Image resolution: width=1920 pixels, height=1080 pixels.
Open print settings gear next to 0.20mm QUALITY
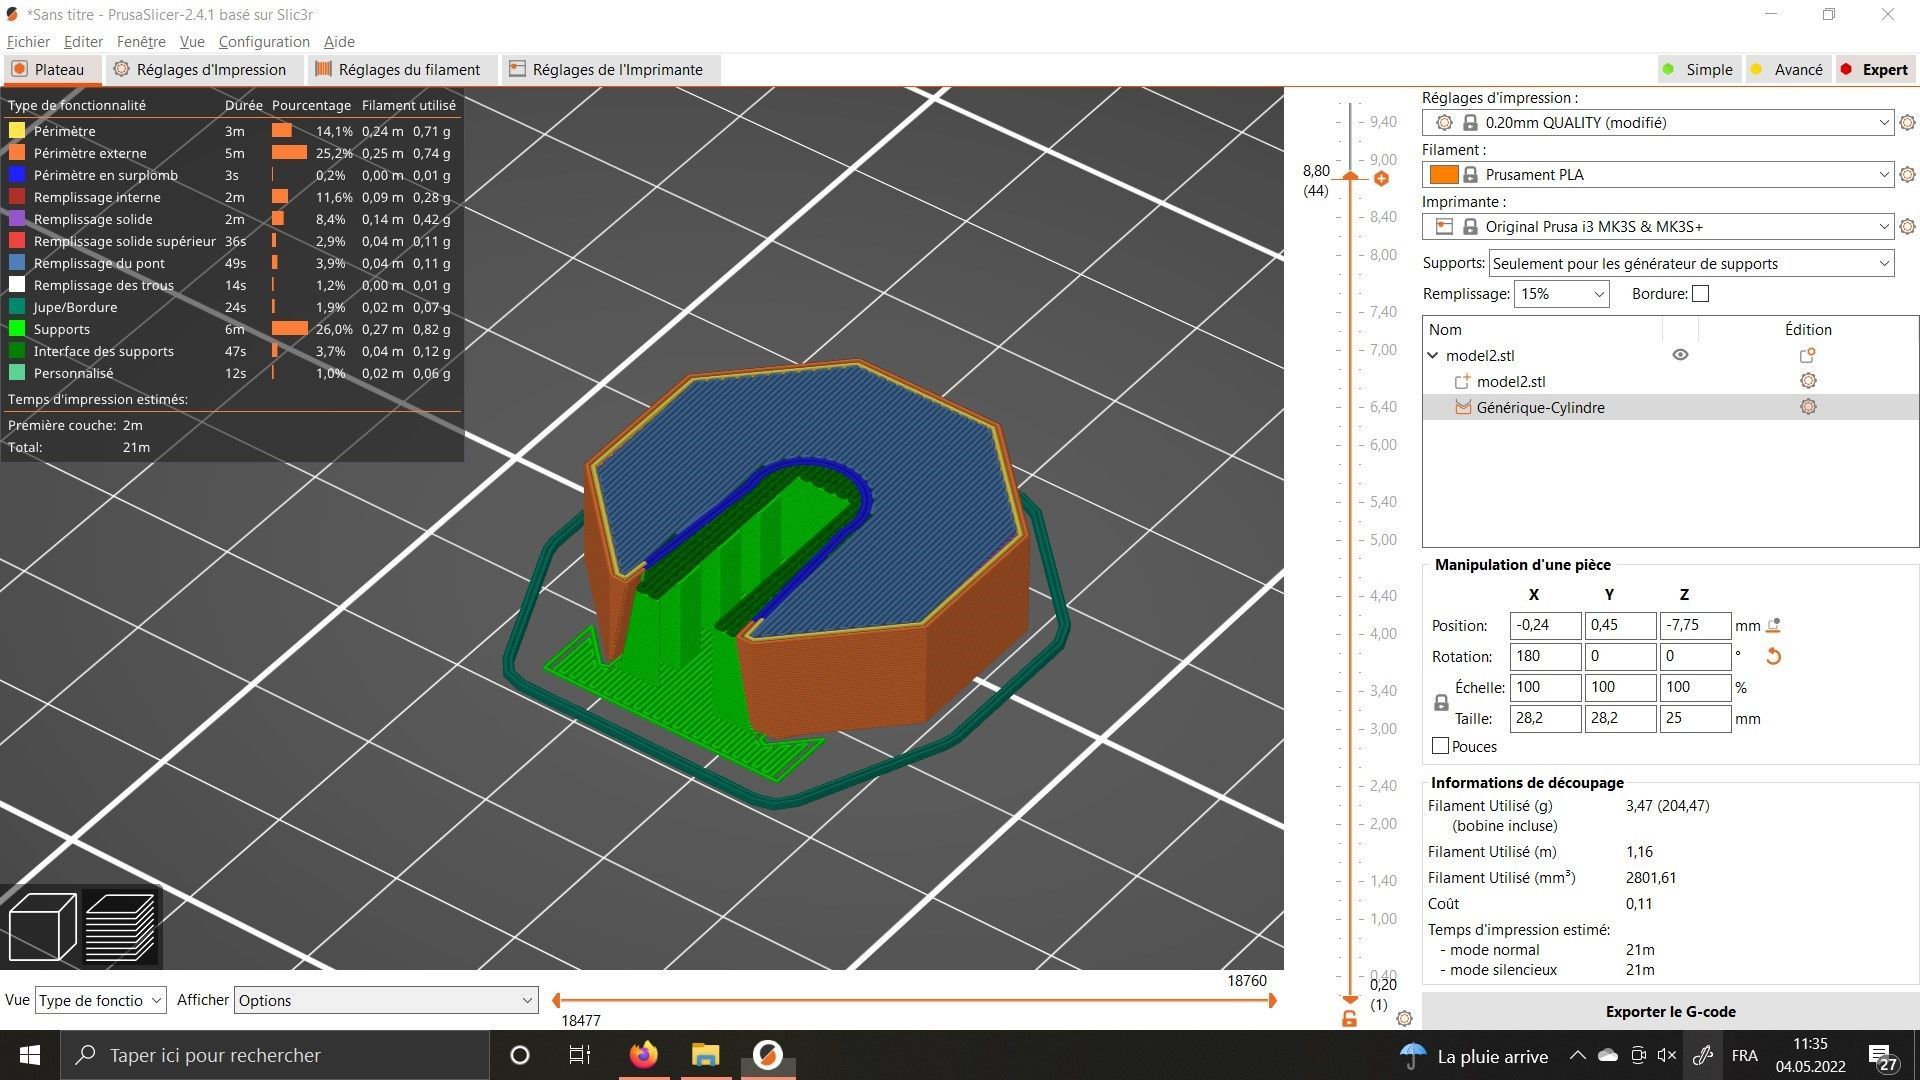tap(1907, 122)
